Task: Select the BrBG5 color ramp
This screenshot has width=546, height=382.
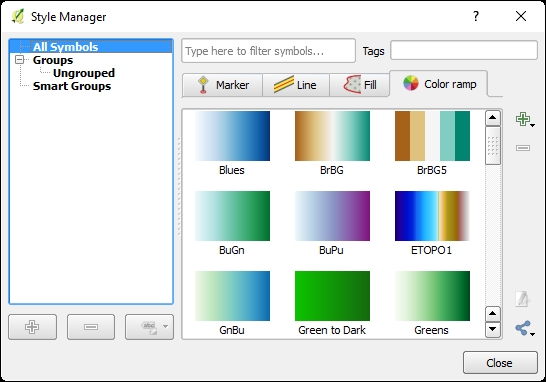Action: (432, 143)
